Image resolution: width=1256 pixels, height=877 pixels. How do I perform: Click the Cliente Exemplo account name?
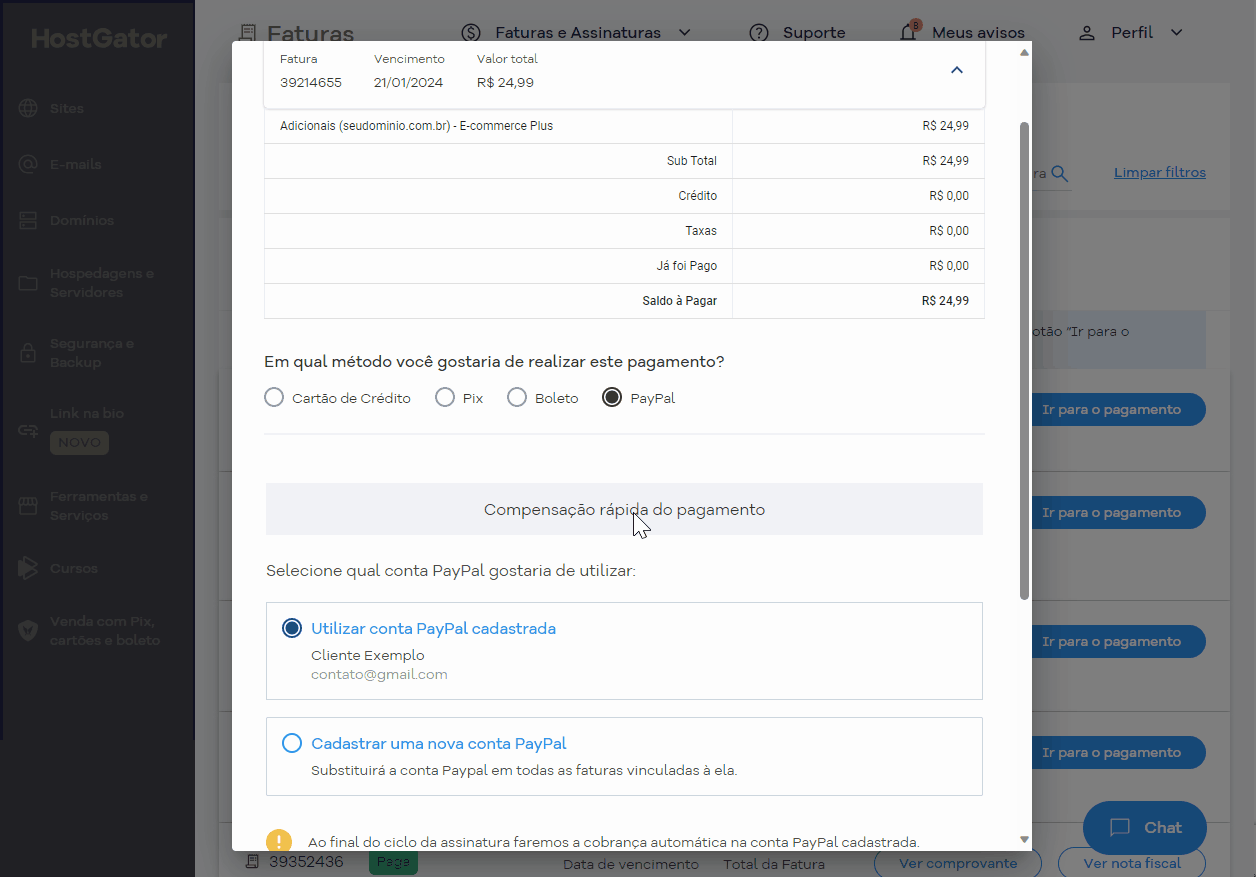pyautogui.click(x=368, y=655)
